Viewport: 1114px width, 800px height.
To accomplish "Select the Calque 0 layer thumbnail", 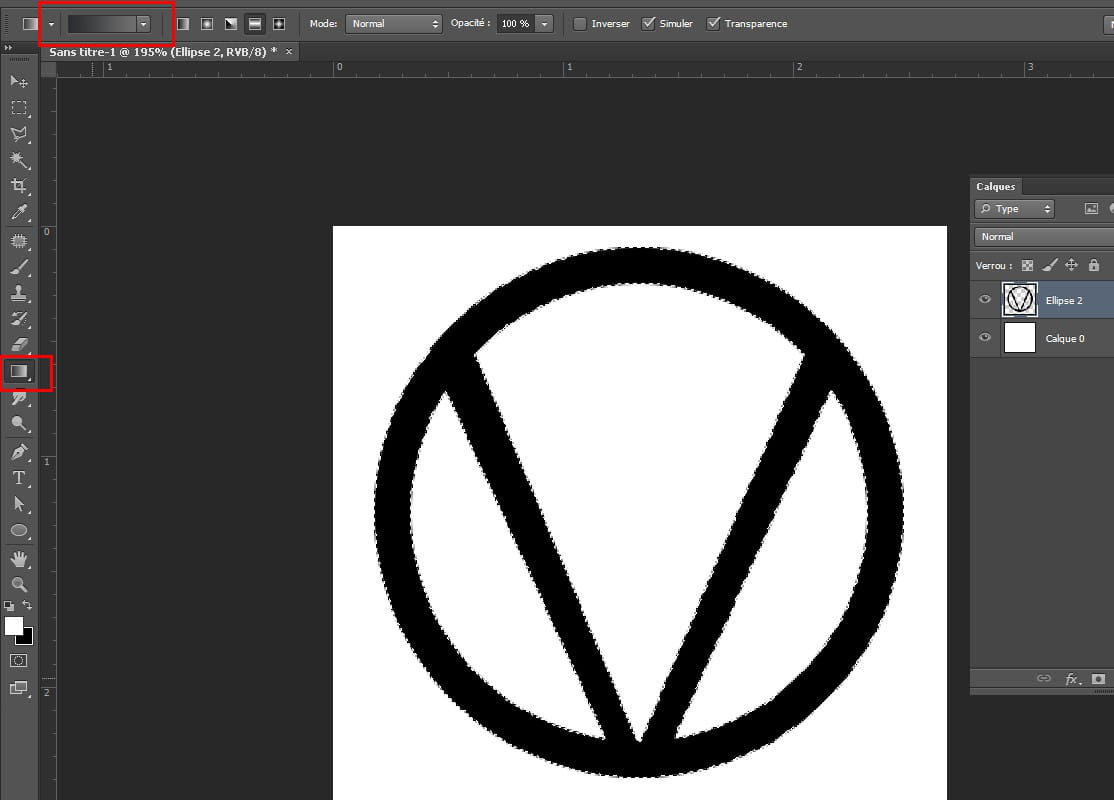I will pyautogui.click(x=1020, y=337).
